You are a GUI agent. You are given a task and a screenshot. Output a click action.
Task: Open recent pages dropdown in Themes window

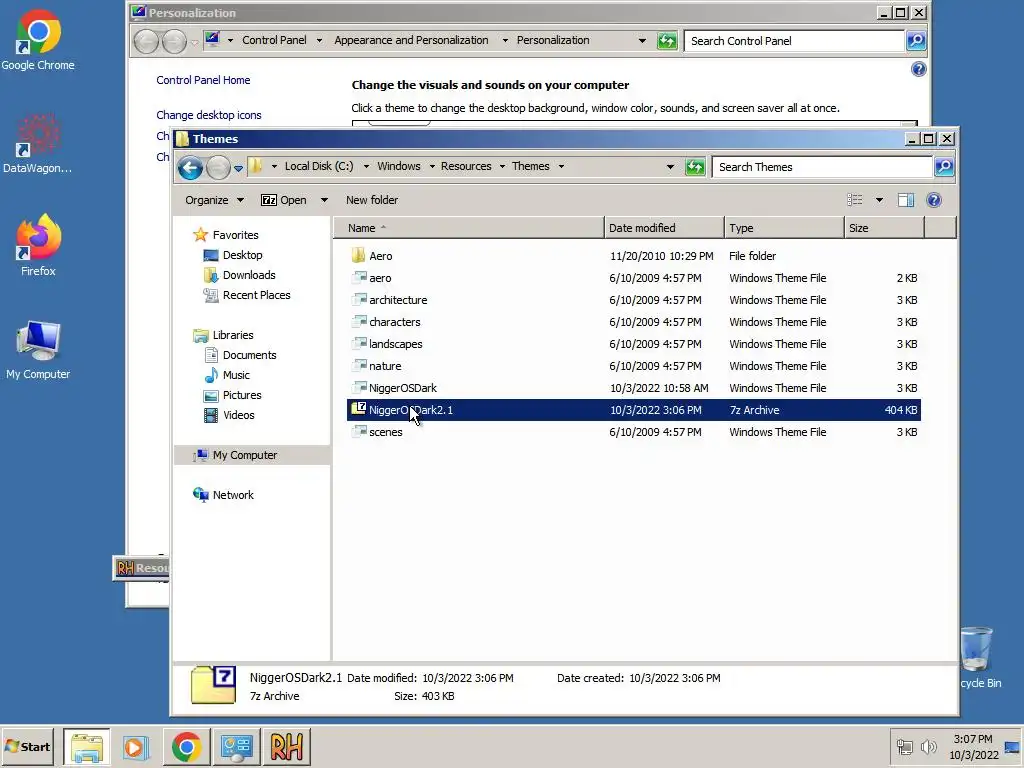[238, 168]
